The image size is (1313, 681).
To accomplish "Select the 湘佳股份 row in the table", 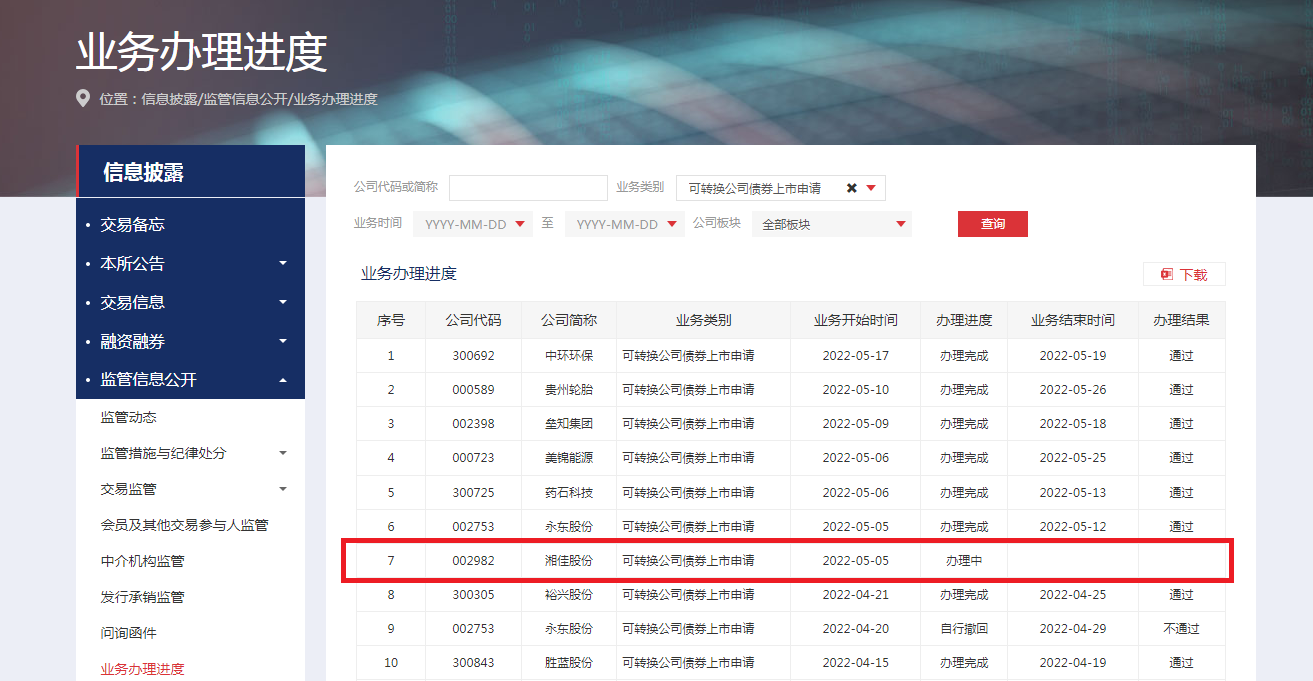I will (567, 561).
